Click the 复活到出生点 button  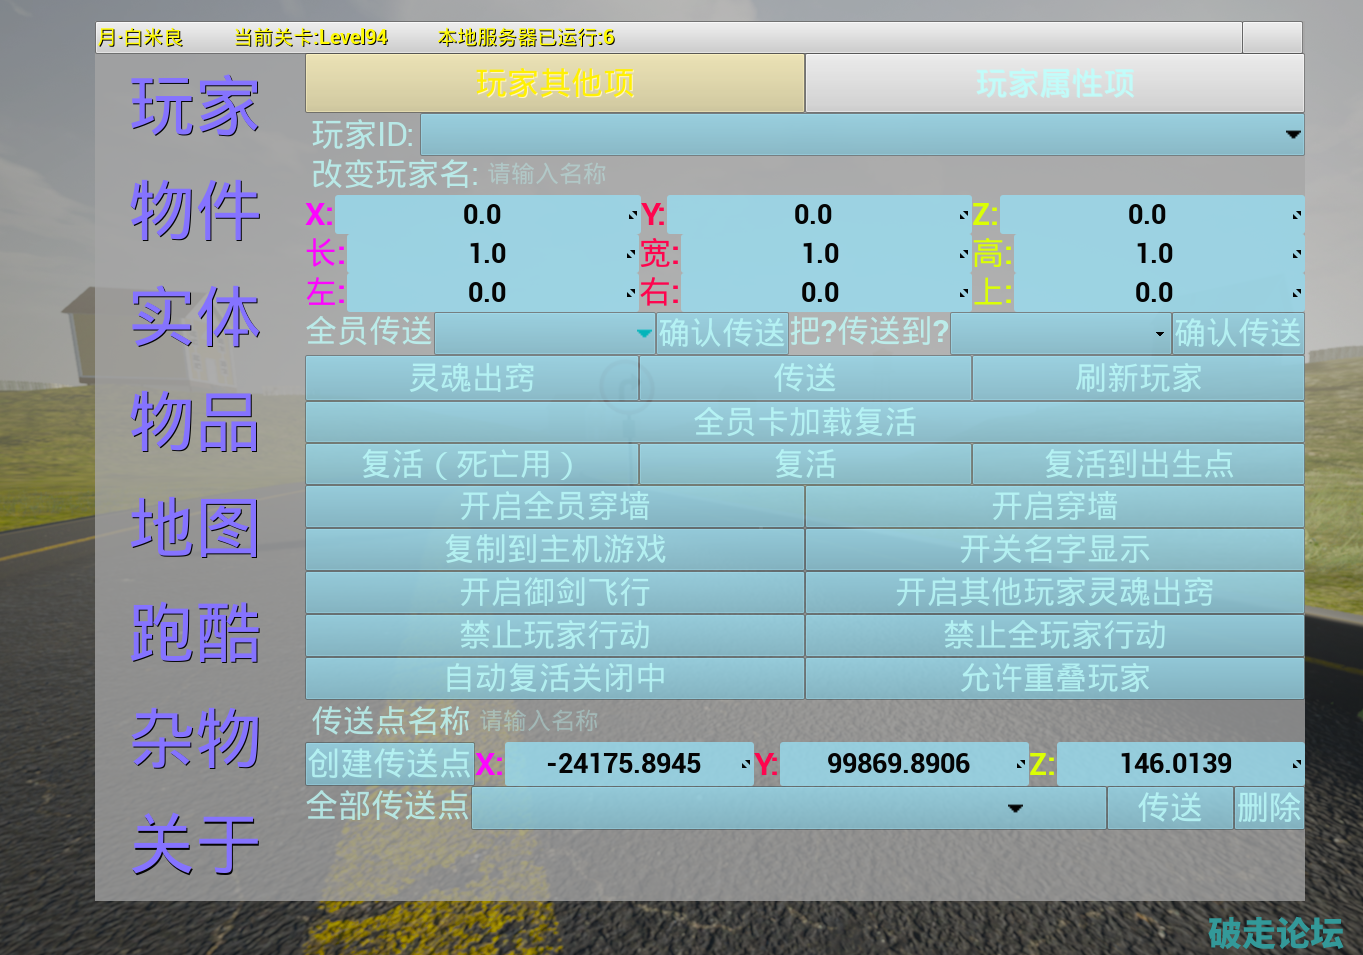(1138, 465)
